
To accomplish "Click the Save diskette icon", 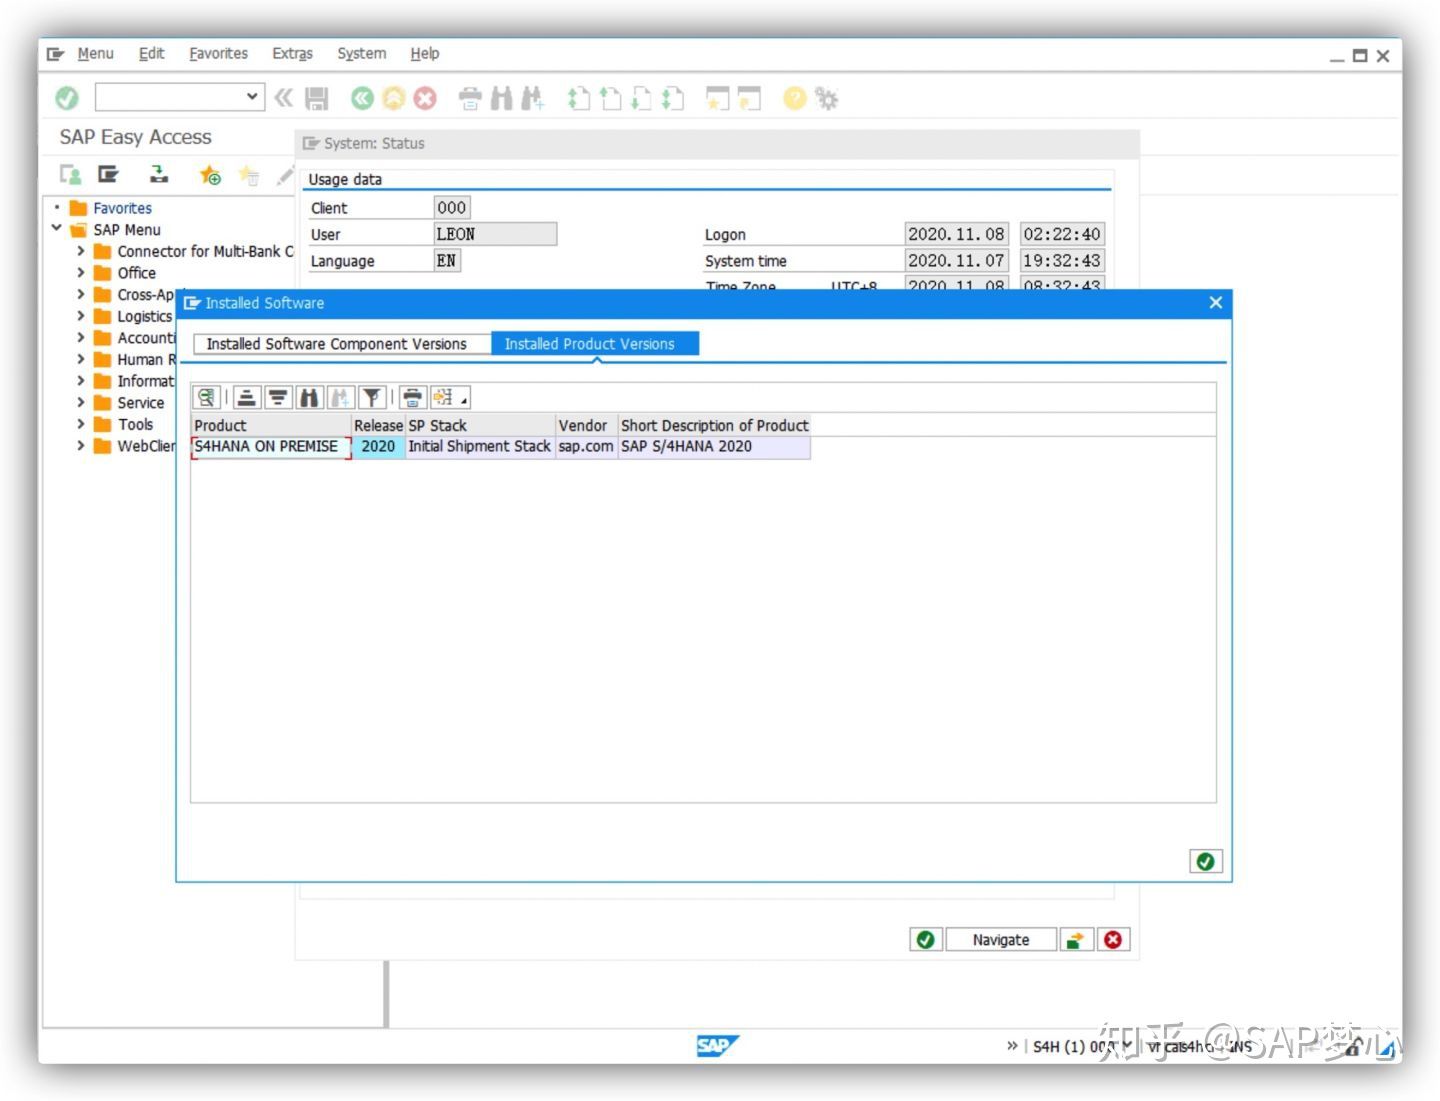I will click(317, 98).
